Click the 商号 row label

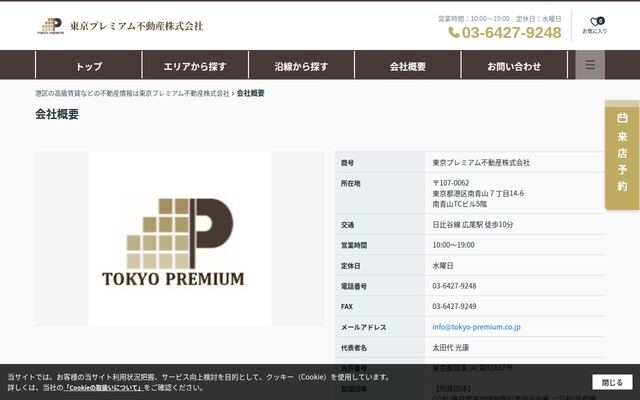347,163
